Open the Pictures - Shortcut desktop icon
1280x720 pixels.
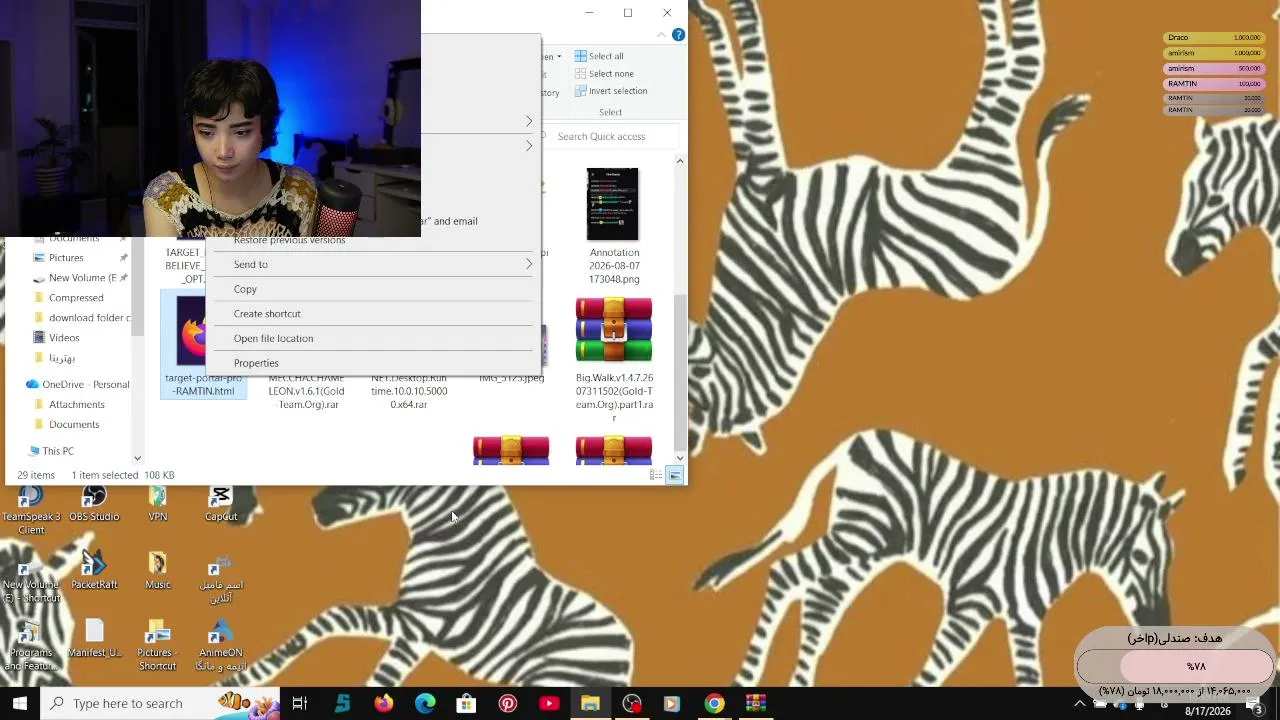pyautogui.click(x=158, y=647)
